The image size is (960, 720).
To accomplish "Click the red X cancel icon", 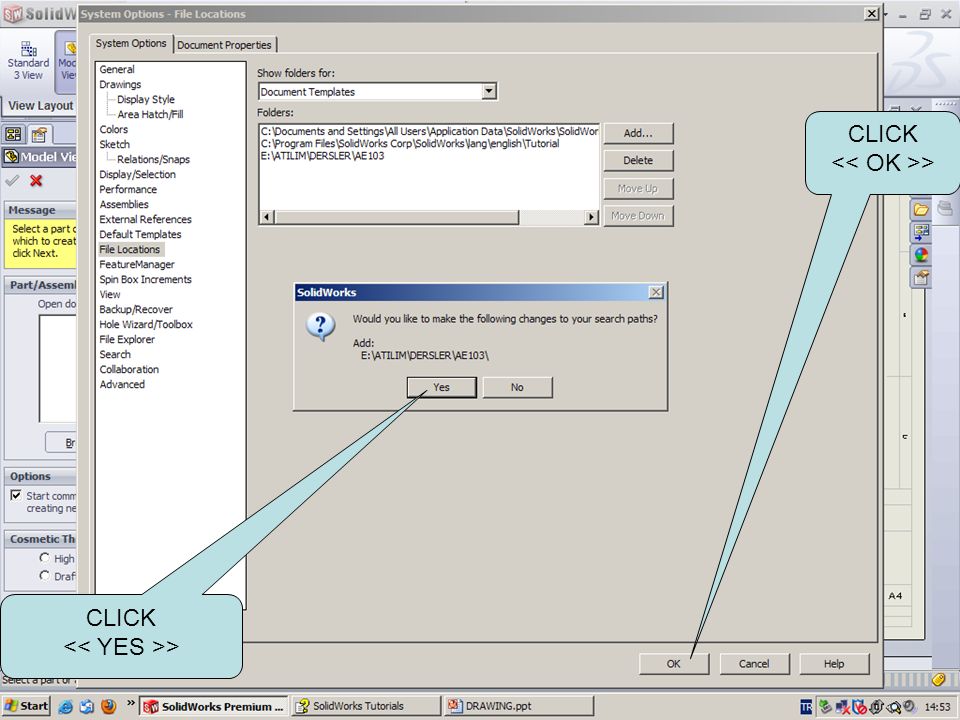I will pyautogui.click(x=36, y=181).
